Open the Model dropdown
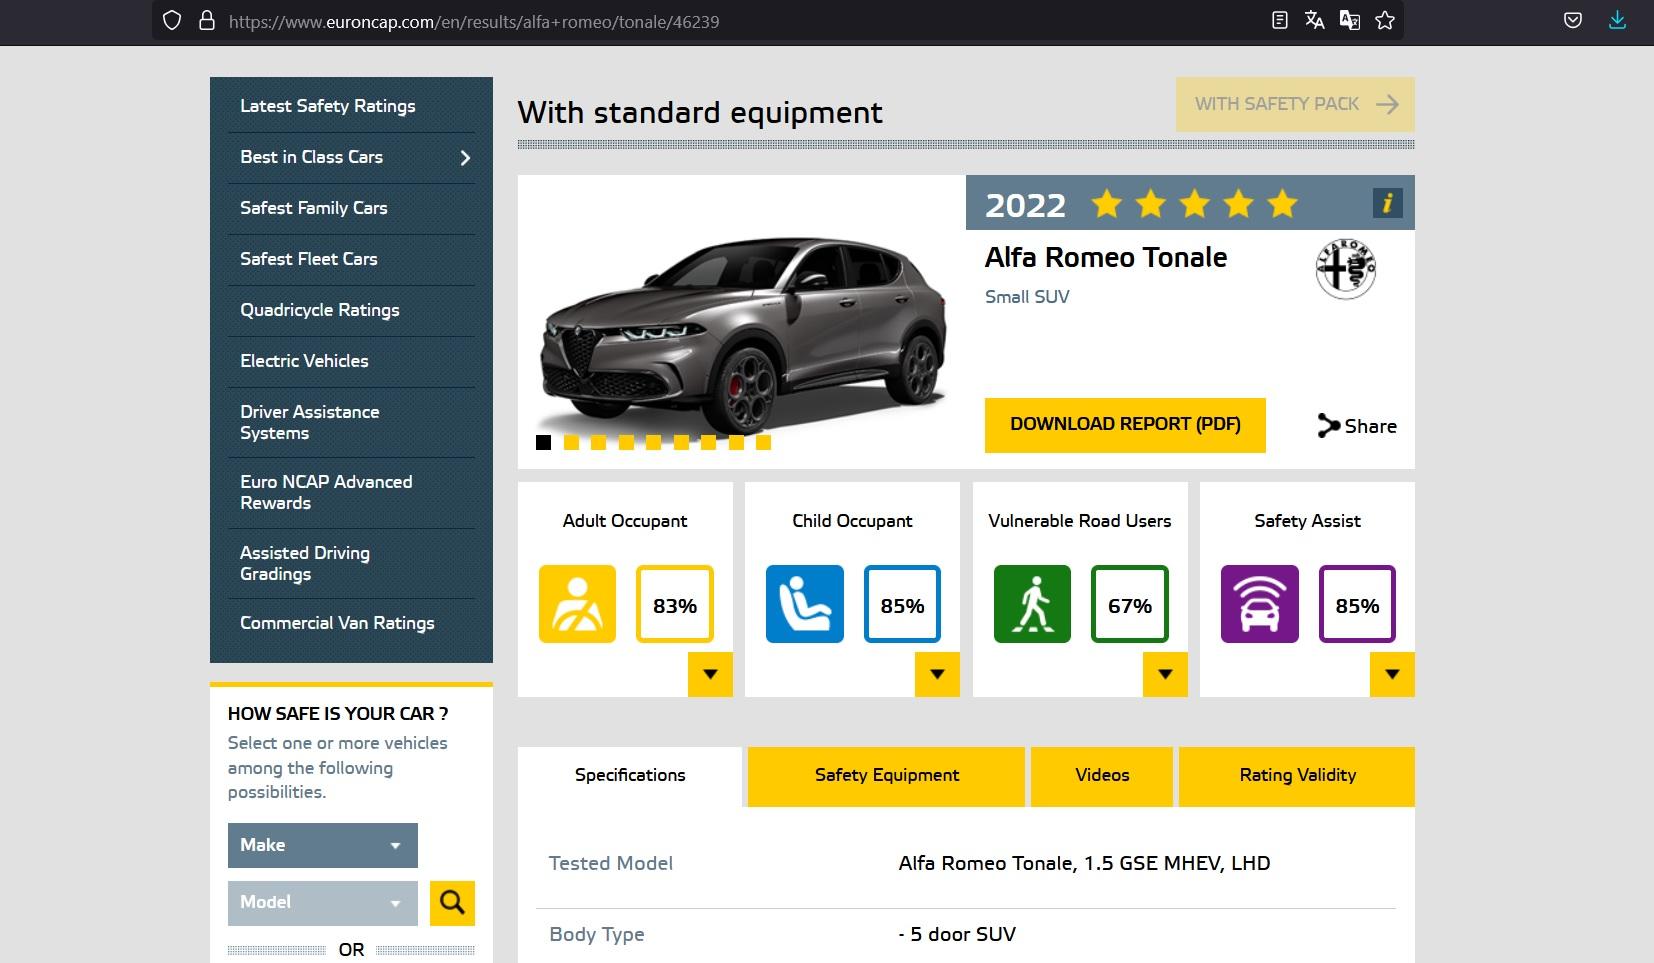The image size is (1654, 963). coord(322,902)
